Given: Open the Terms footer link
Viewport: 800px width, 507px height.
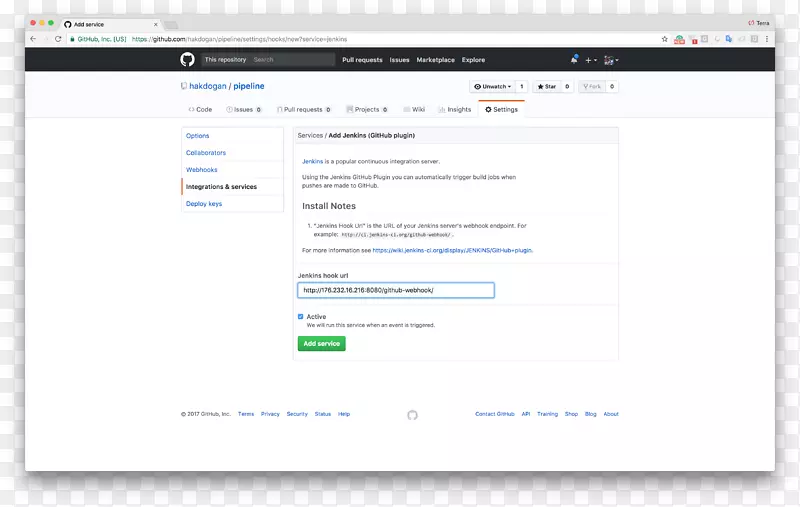Looking at the screenshot, I should point(246,414).
